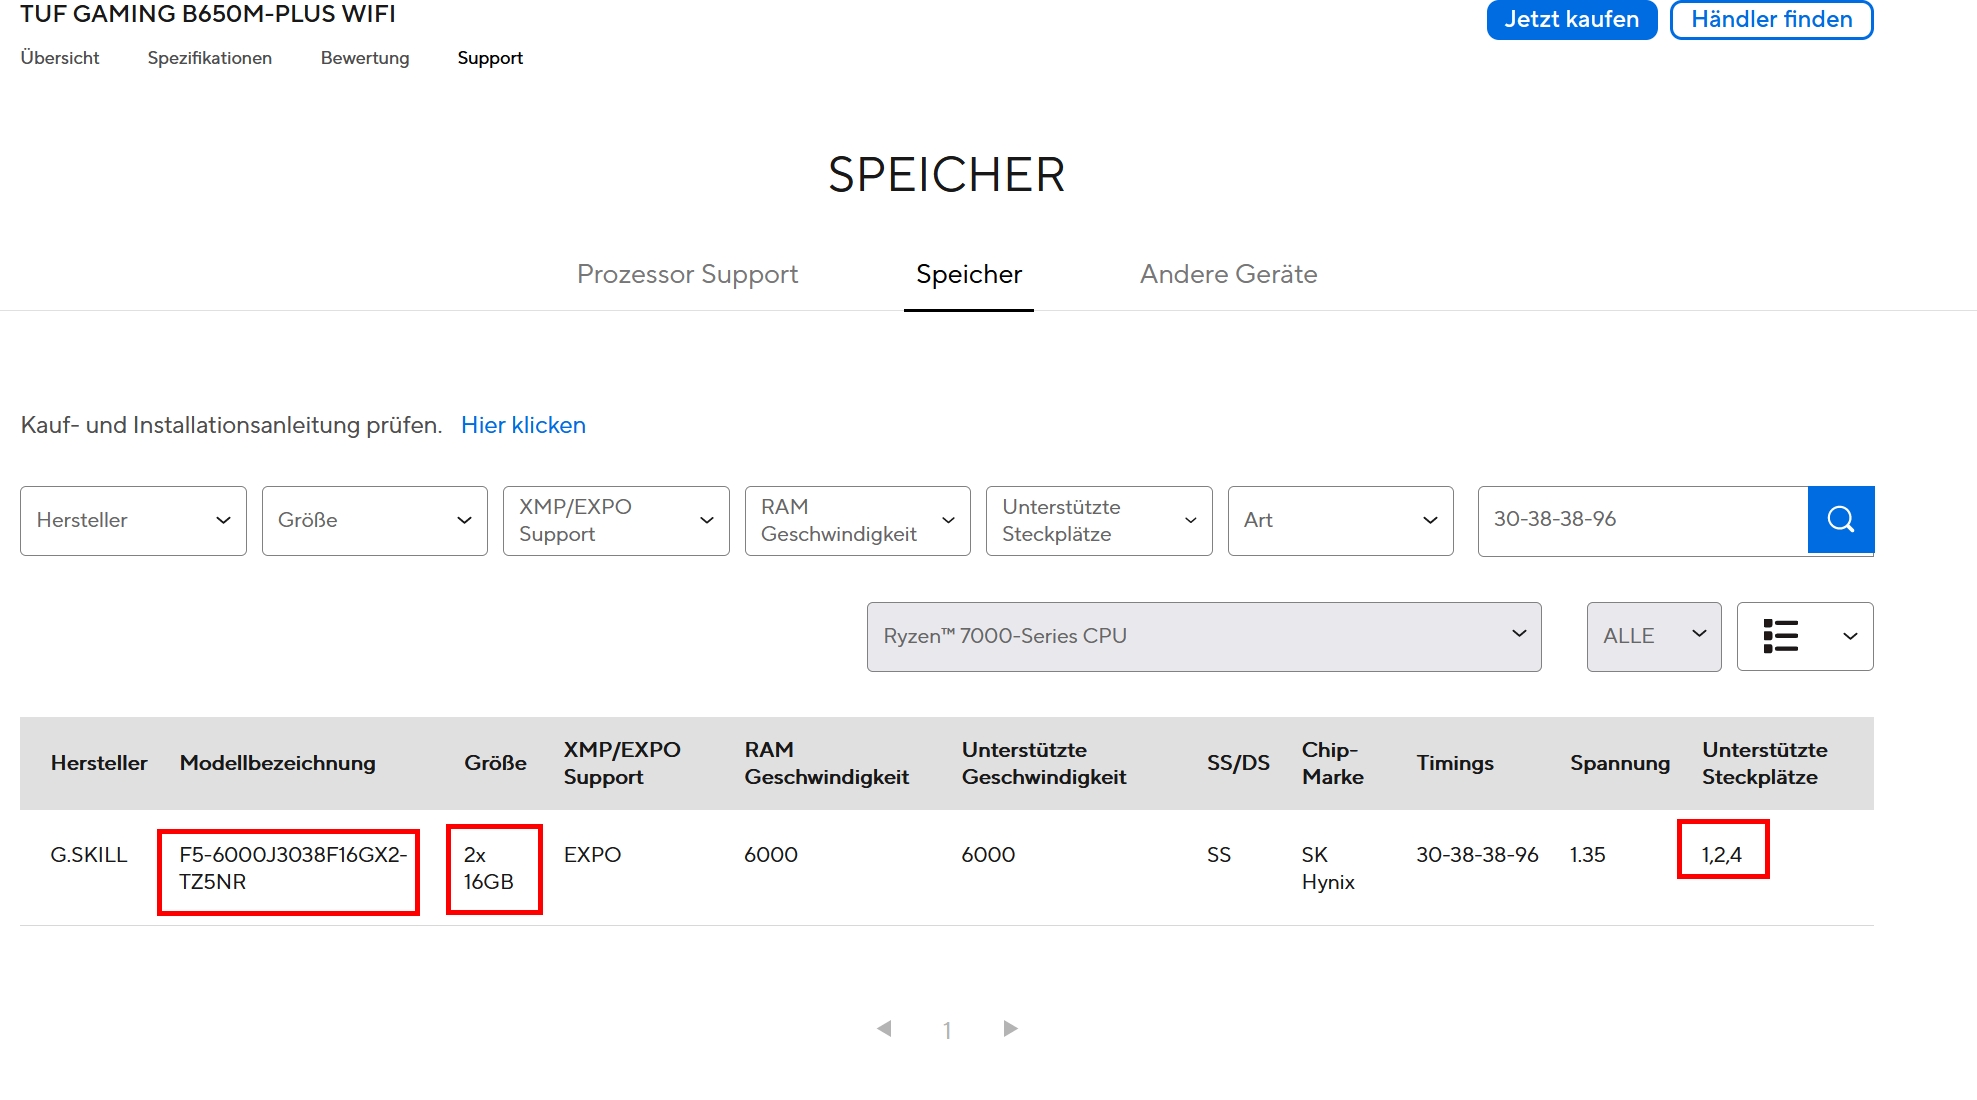Screen dimensions: 1977x1100
Task: Open the Größe filter dropdown
Action: pos(374,520)
